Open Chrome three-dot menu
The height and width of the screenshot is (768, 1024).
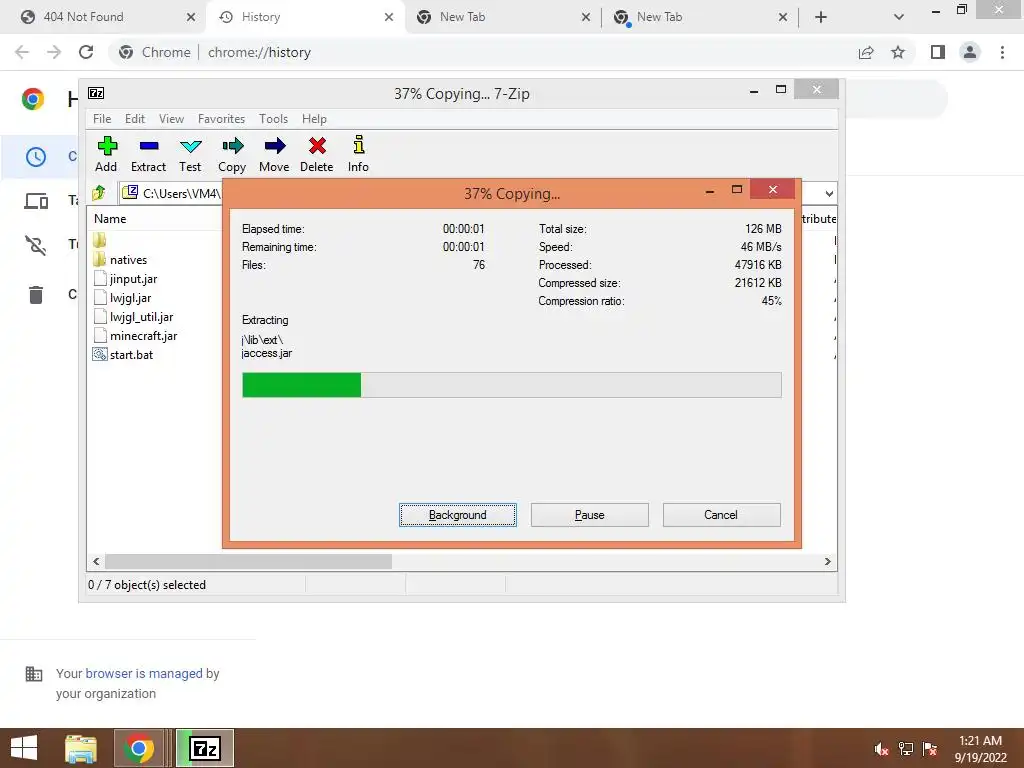(x=1002, y=52)
